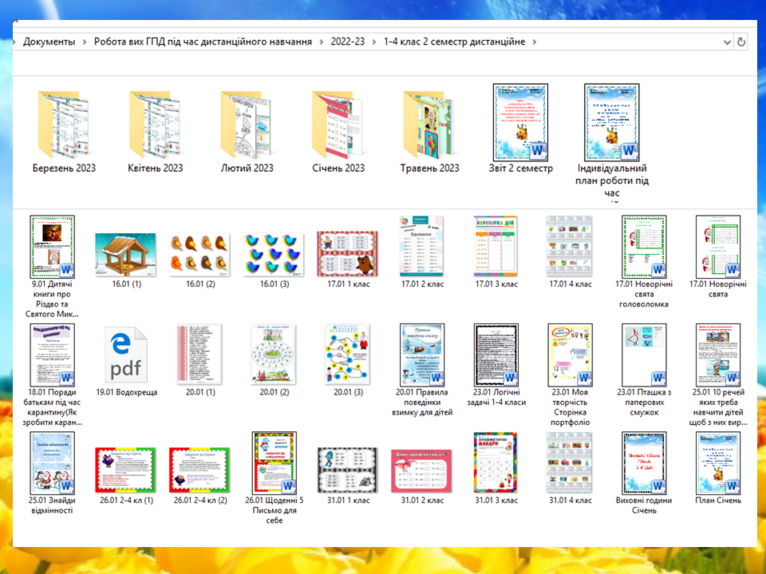Expand the chevron after 2022-23 breadcrumb

[x=374, y=42]
